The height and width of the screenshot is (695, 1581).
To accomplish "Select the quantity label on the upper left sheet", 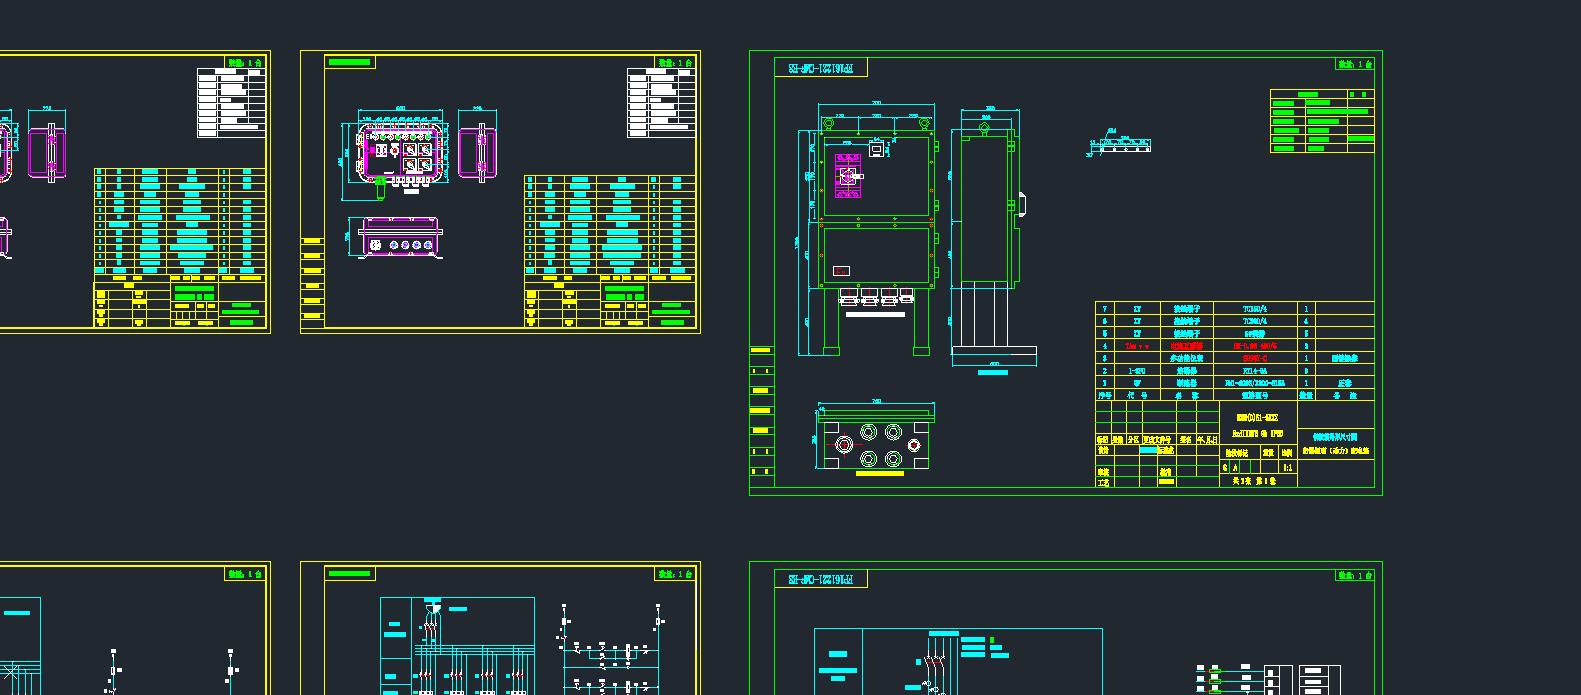I will (x=245, y=63).
